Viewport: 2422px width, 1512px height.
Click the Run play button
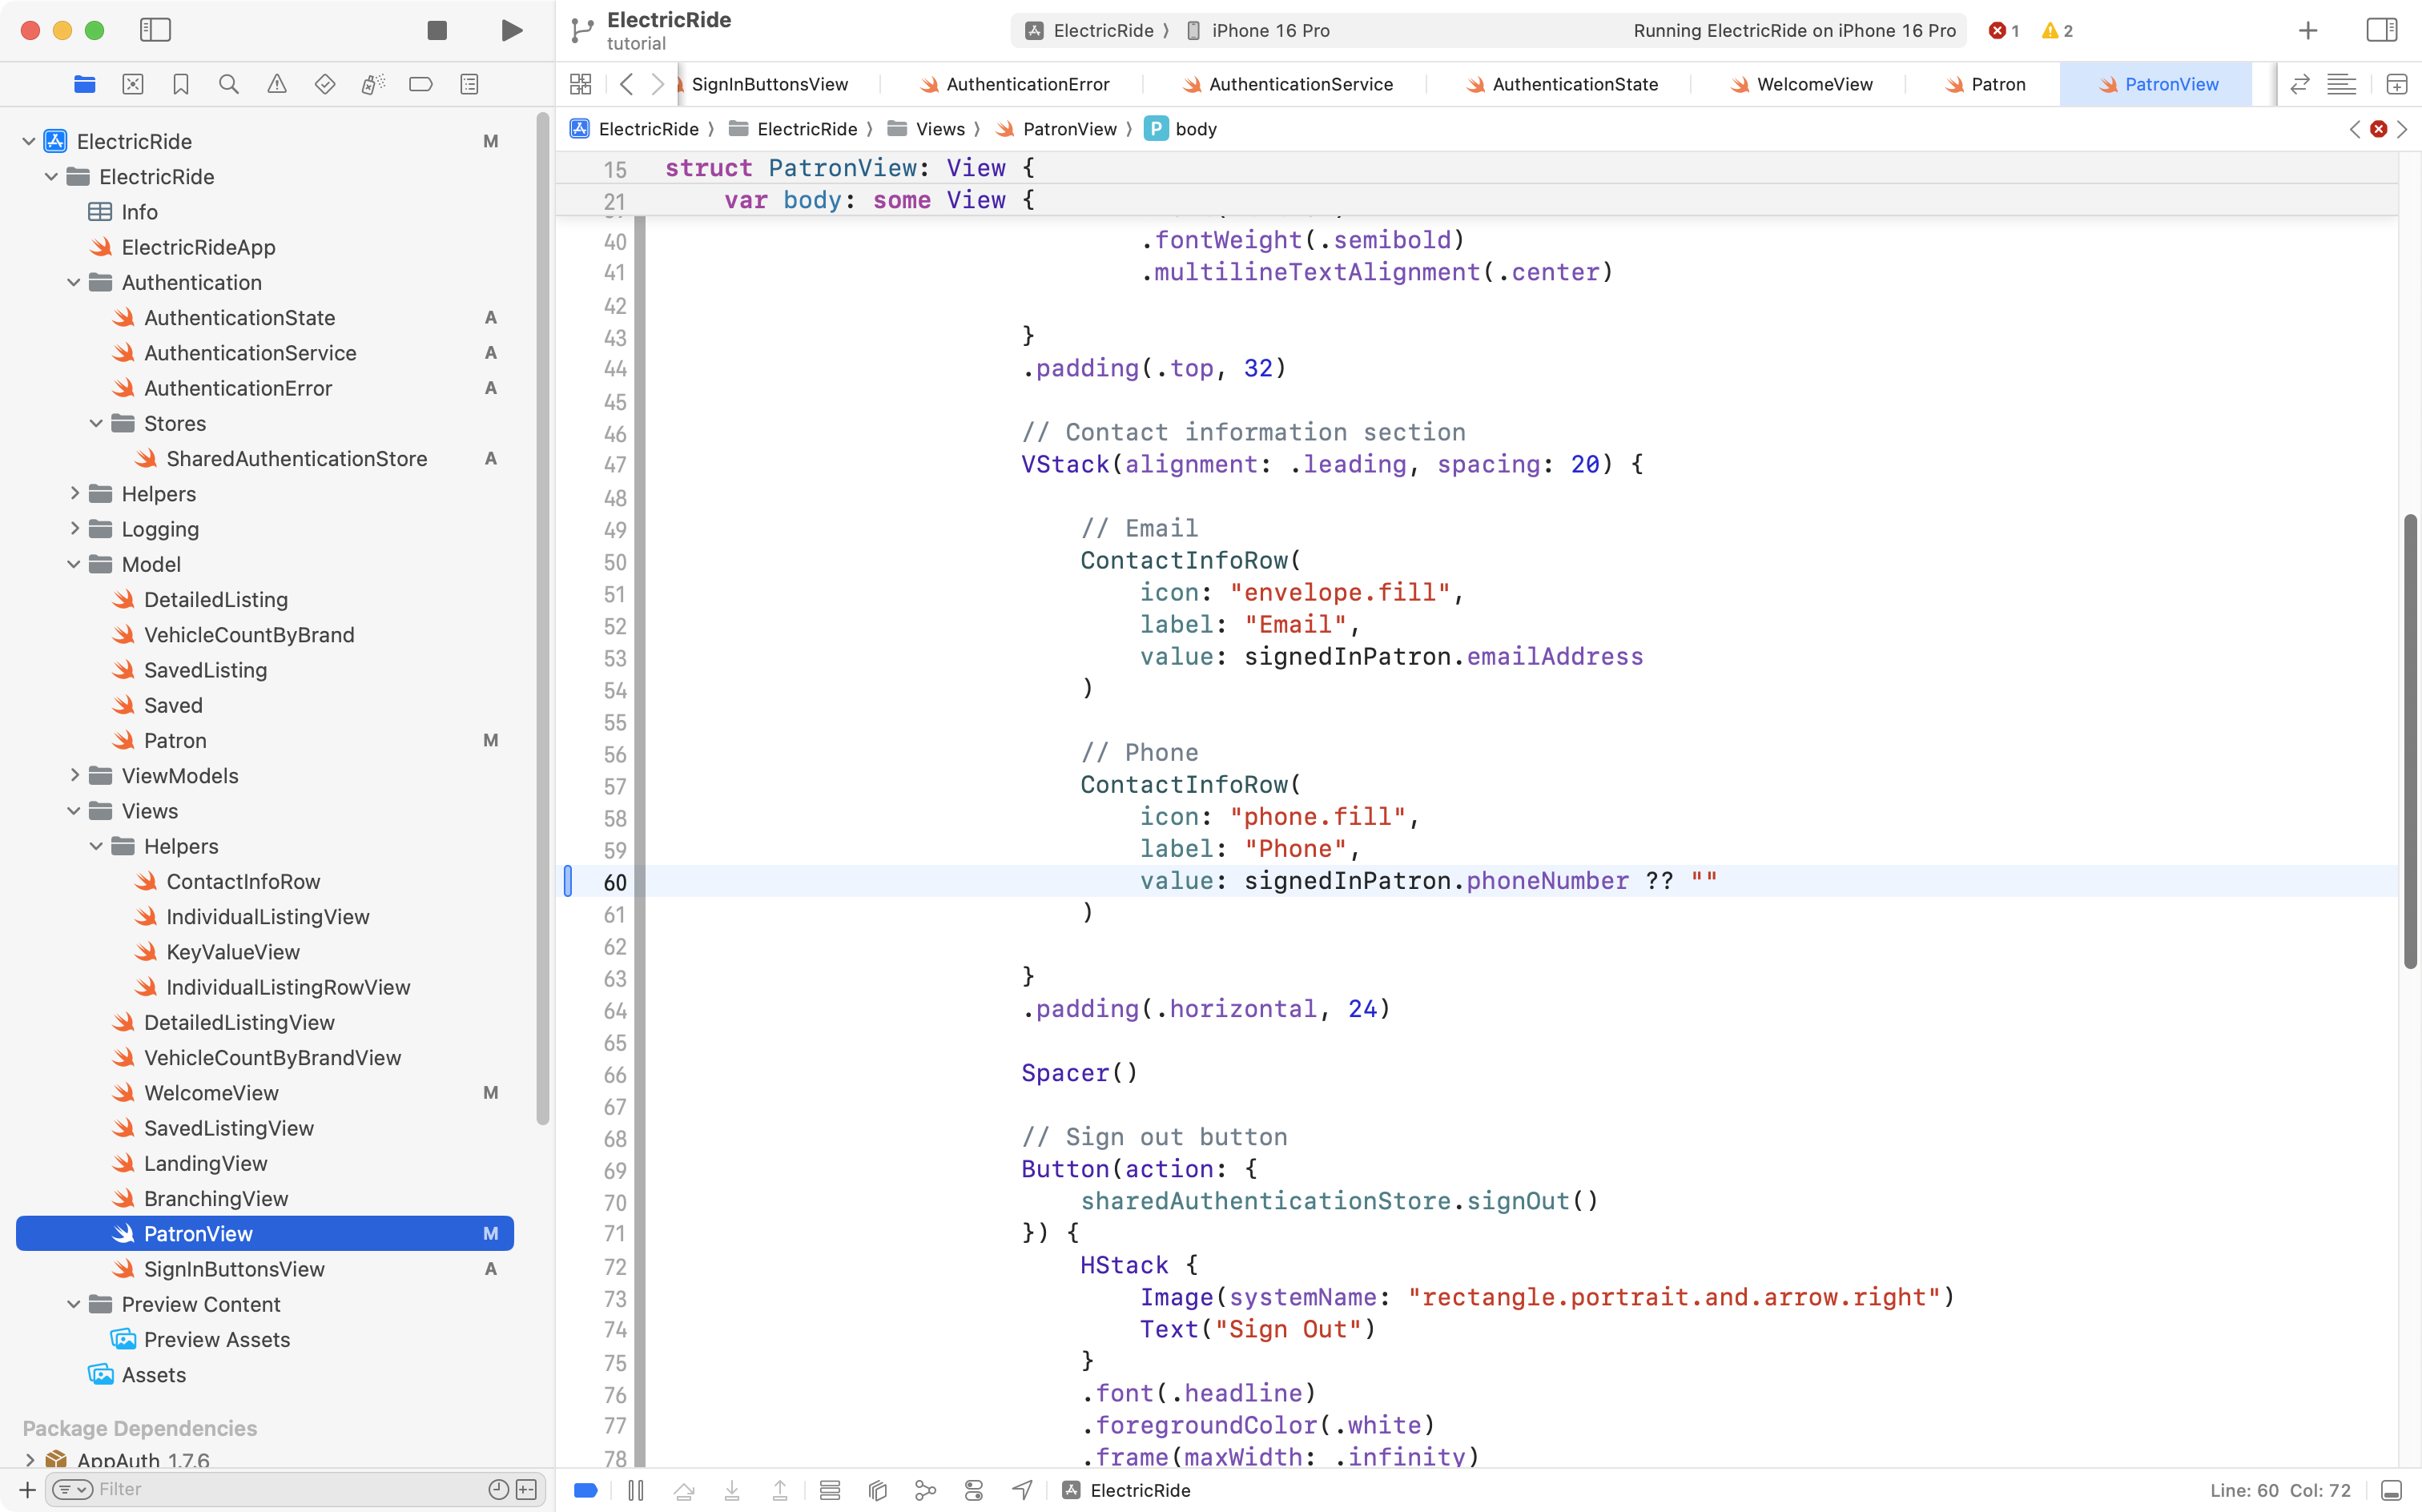(x=511, y=30)
